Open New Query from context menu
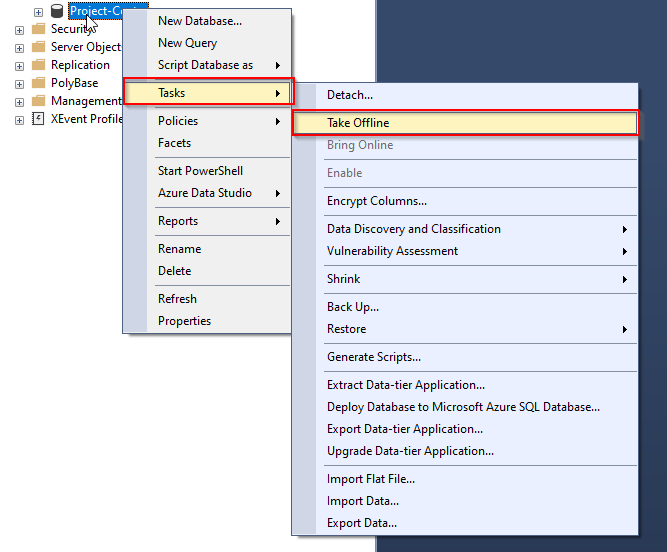Viewport: 667px width, 552px height. tap(187, 43)
